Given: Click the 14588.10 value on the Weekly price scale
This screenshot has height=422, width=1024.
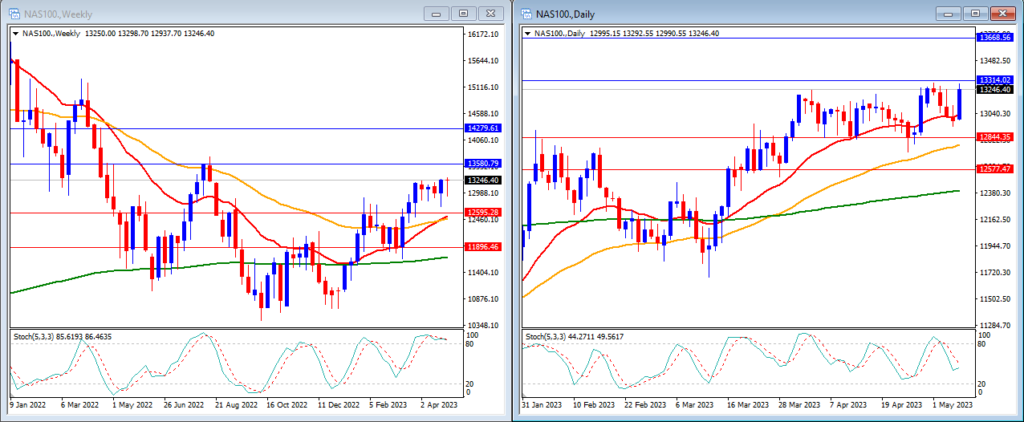Looking at the screenshot, I should coord(483,114).
